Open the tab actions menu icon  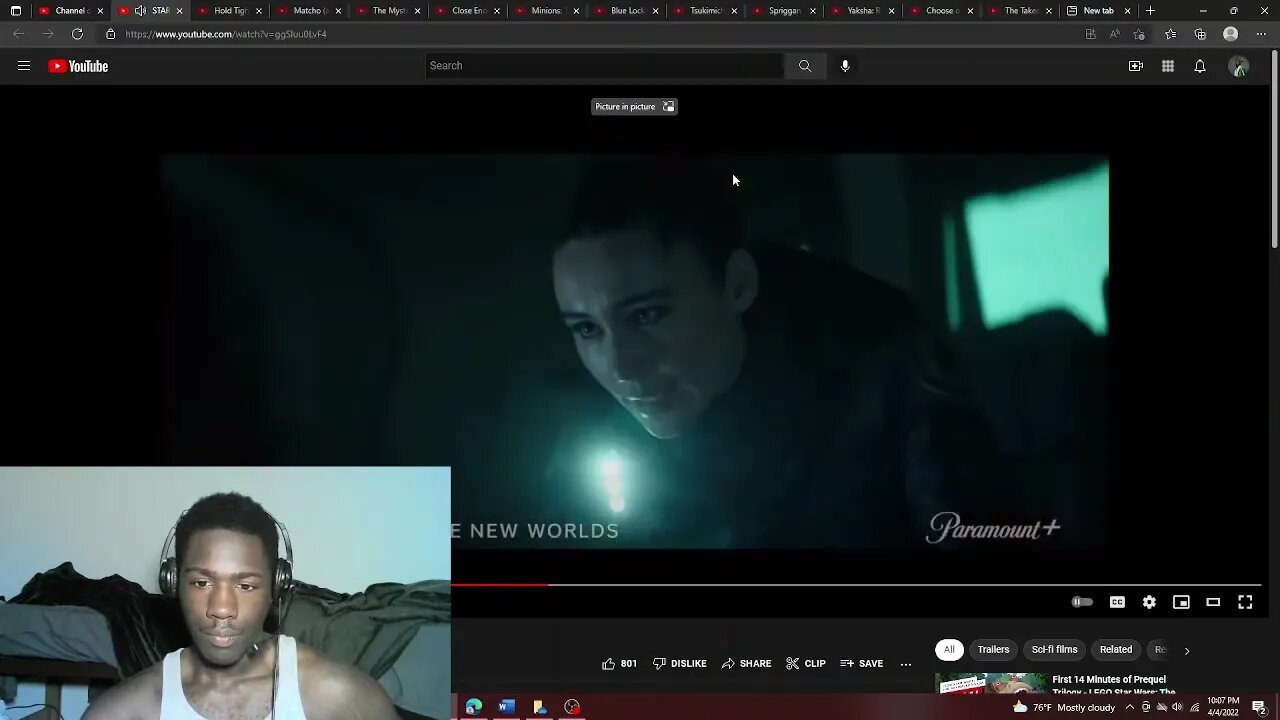(x=16, y=11)
